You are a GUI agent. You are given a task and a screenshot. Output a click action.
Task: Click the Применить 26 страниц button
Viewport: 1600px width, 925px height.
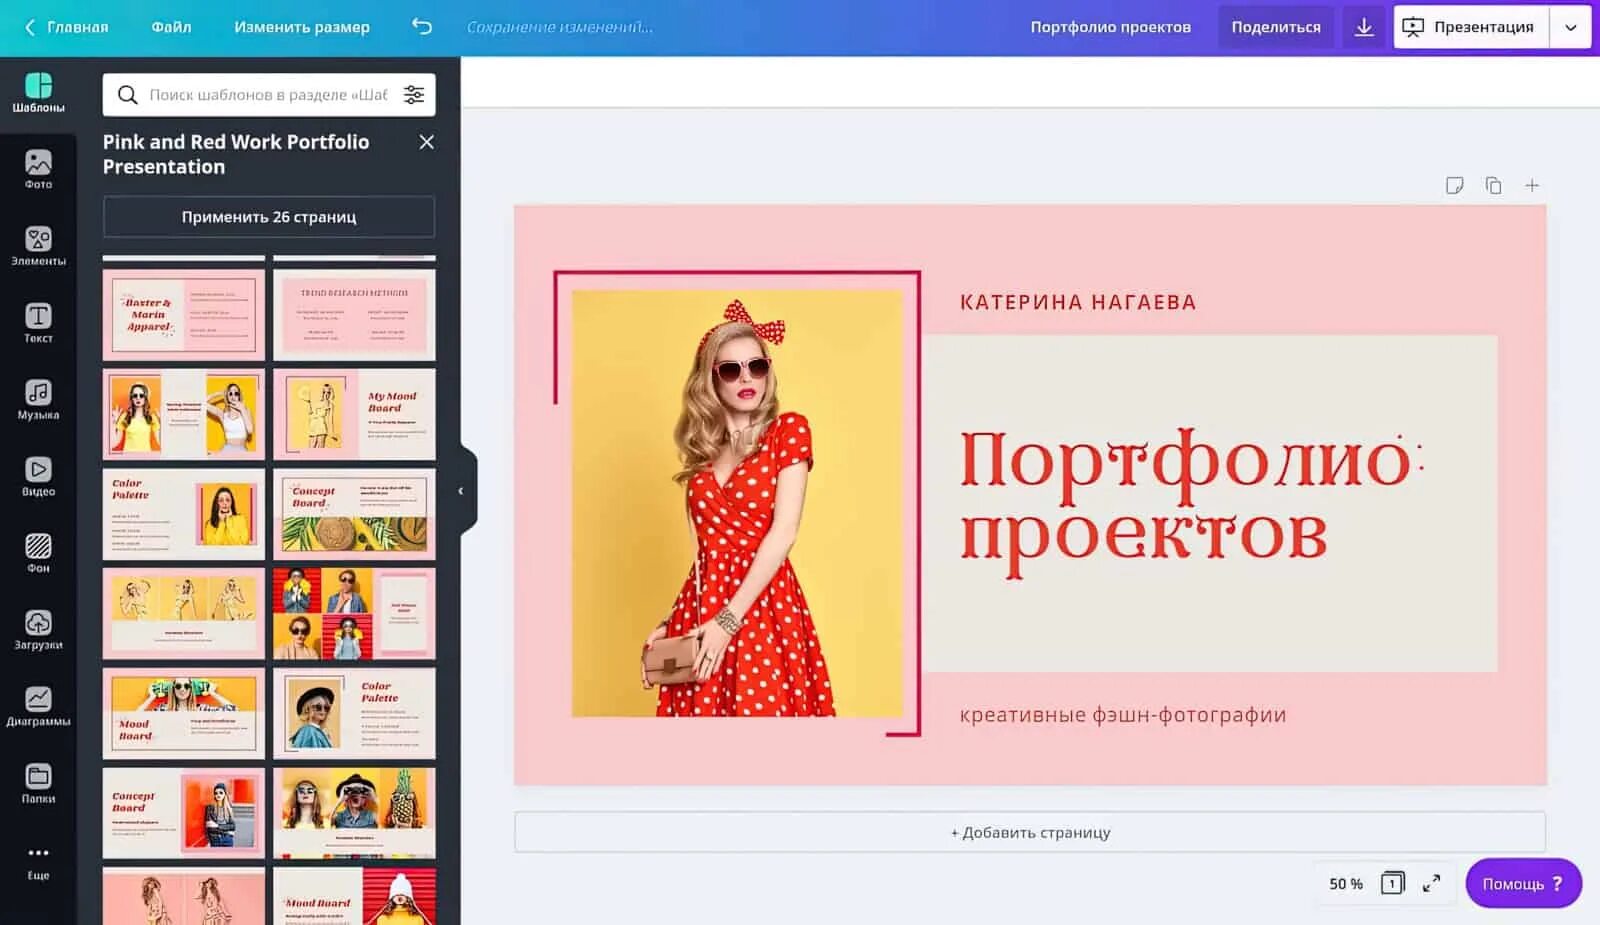point(268,216)
